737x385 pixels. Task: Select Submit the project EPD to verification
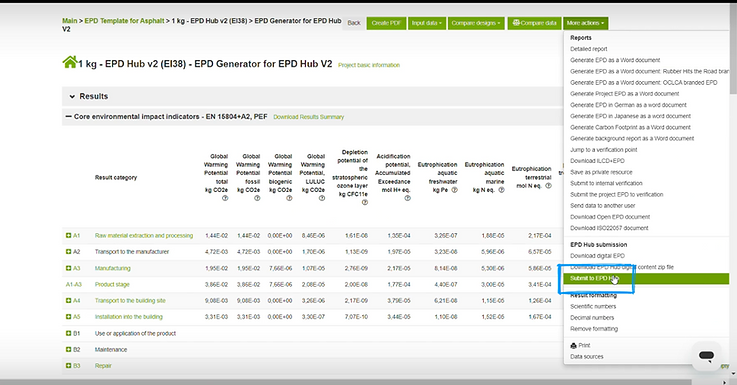point(617,195)
